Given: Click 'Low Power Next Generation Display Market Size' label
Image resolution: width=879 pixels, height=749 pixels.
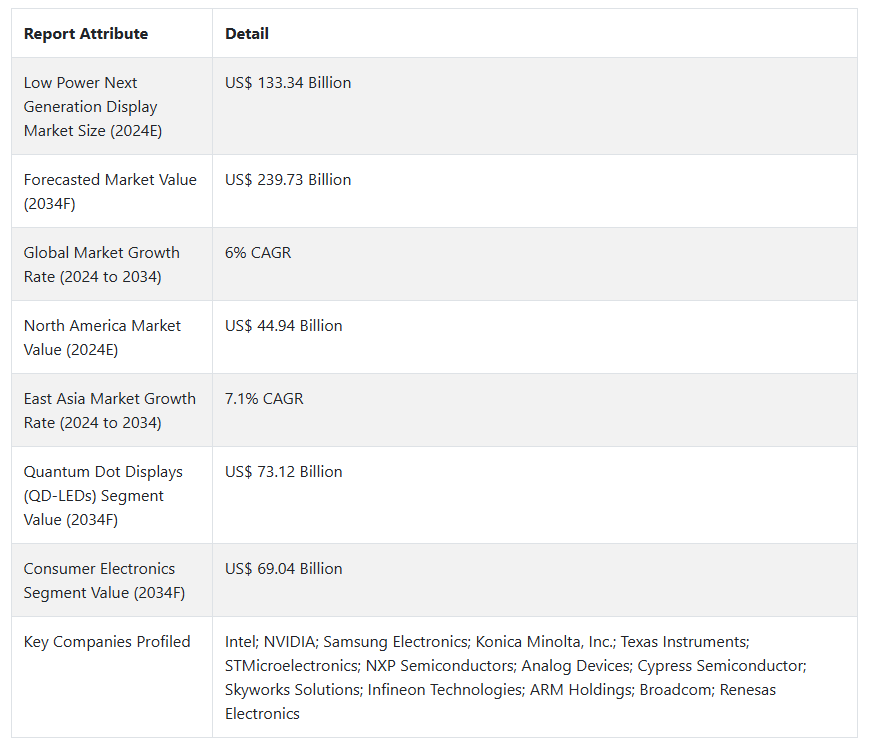Looking at the screenshot, I should coord(92,107).
